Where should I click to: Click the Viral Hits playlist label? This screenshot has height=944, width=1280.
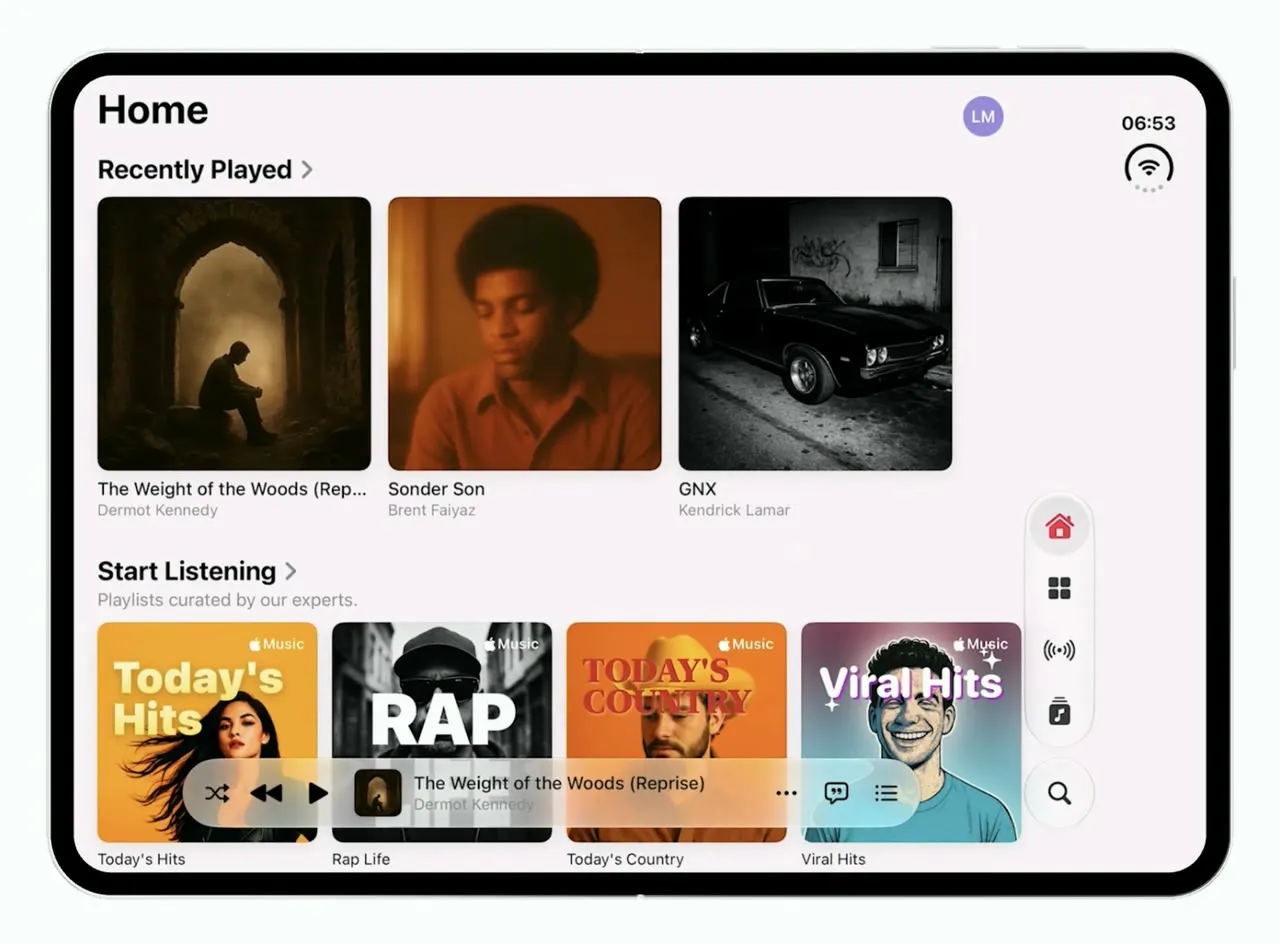(833, 859)
